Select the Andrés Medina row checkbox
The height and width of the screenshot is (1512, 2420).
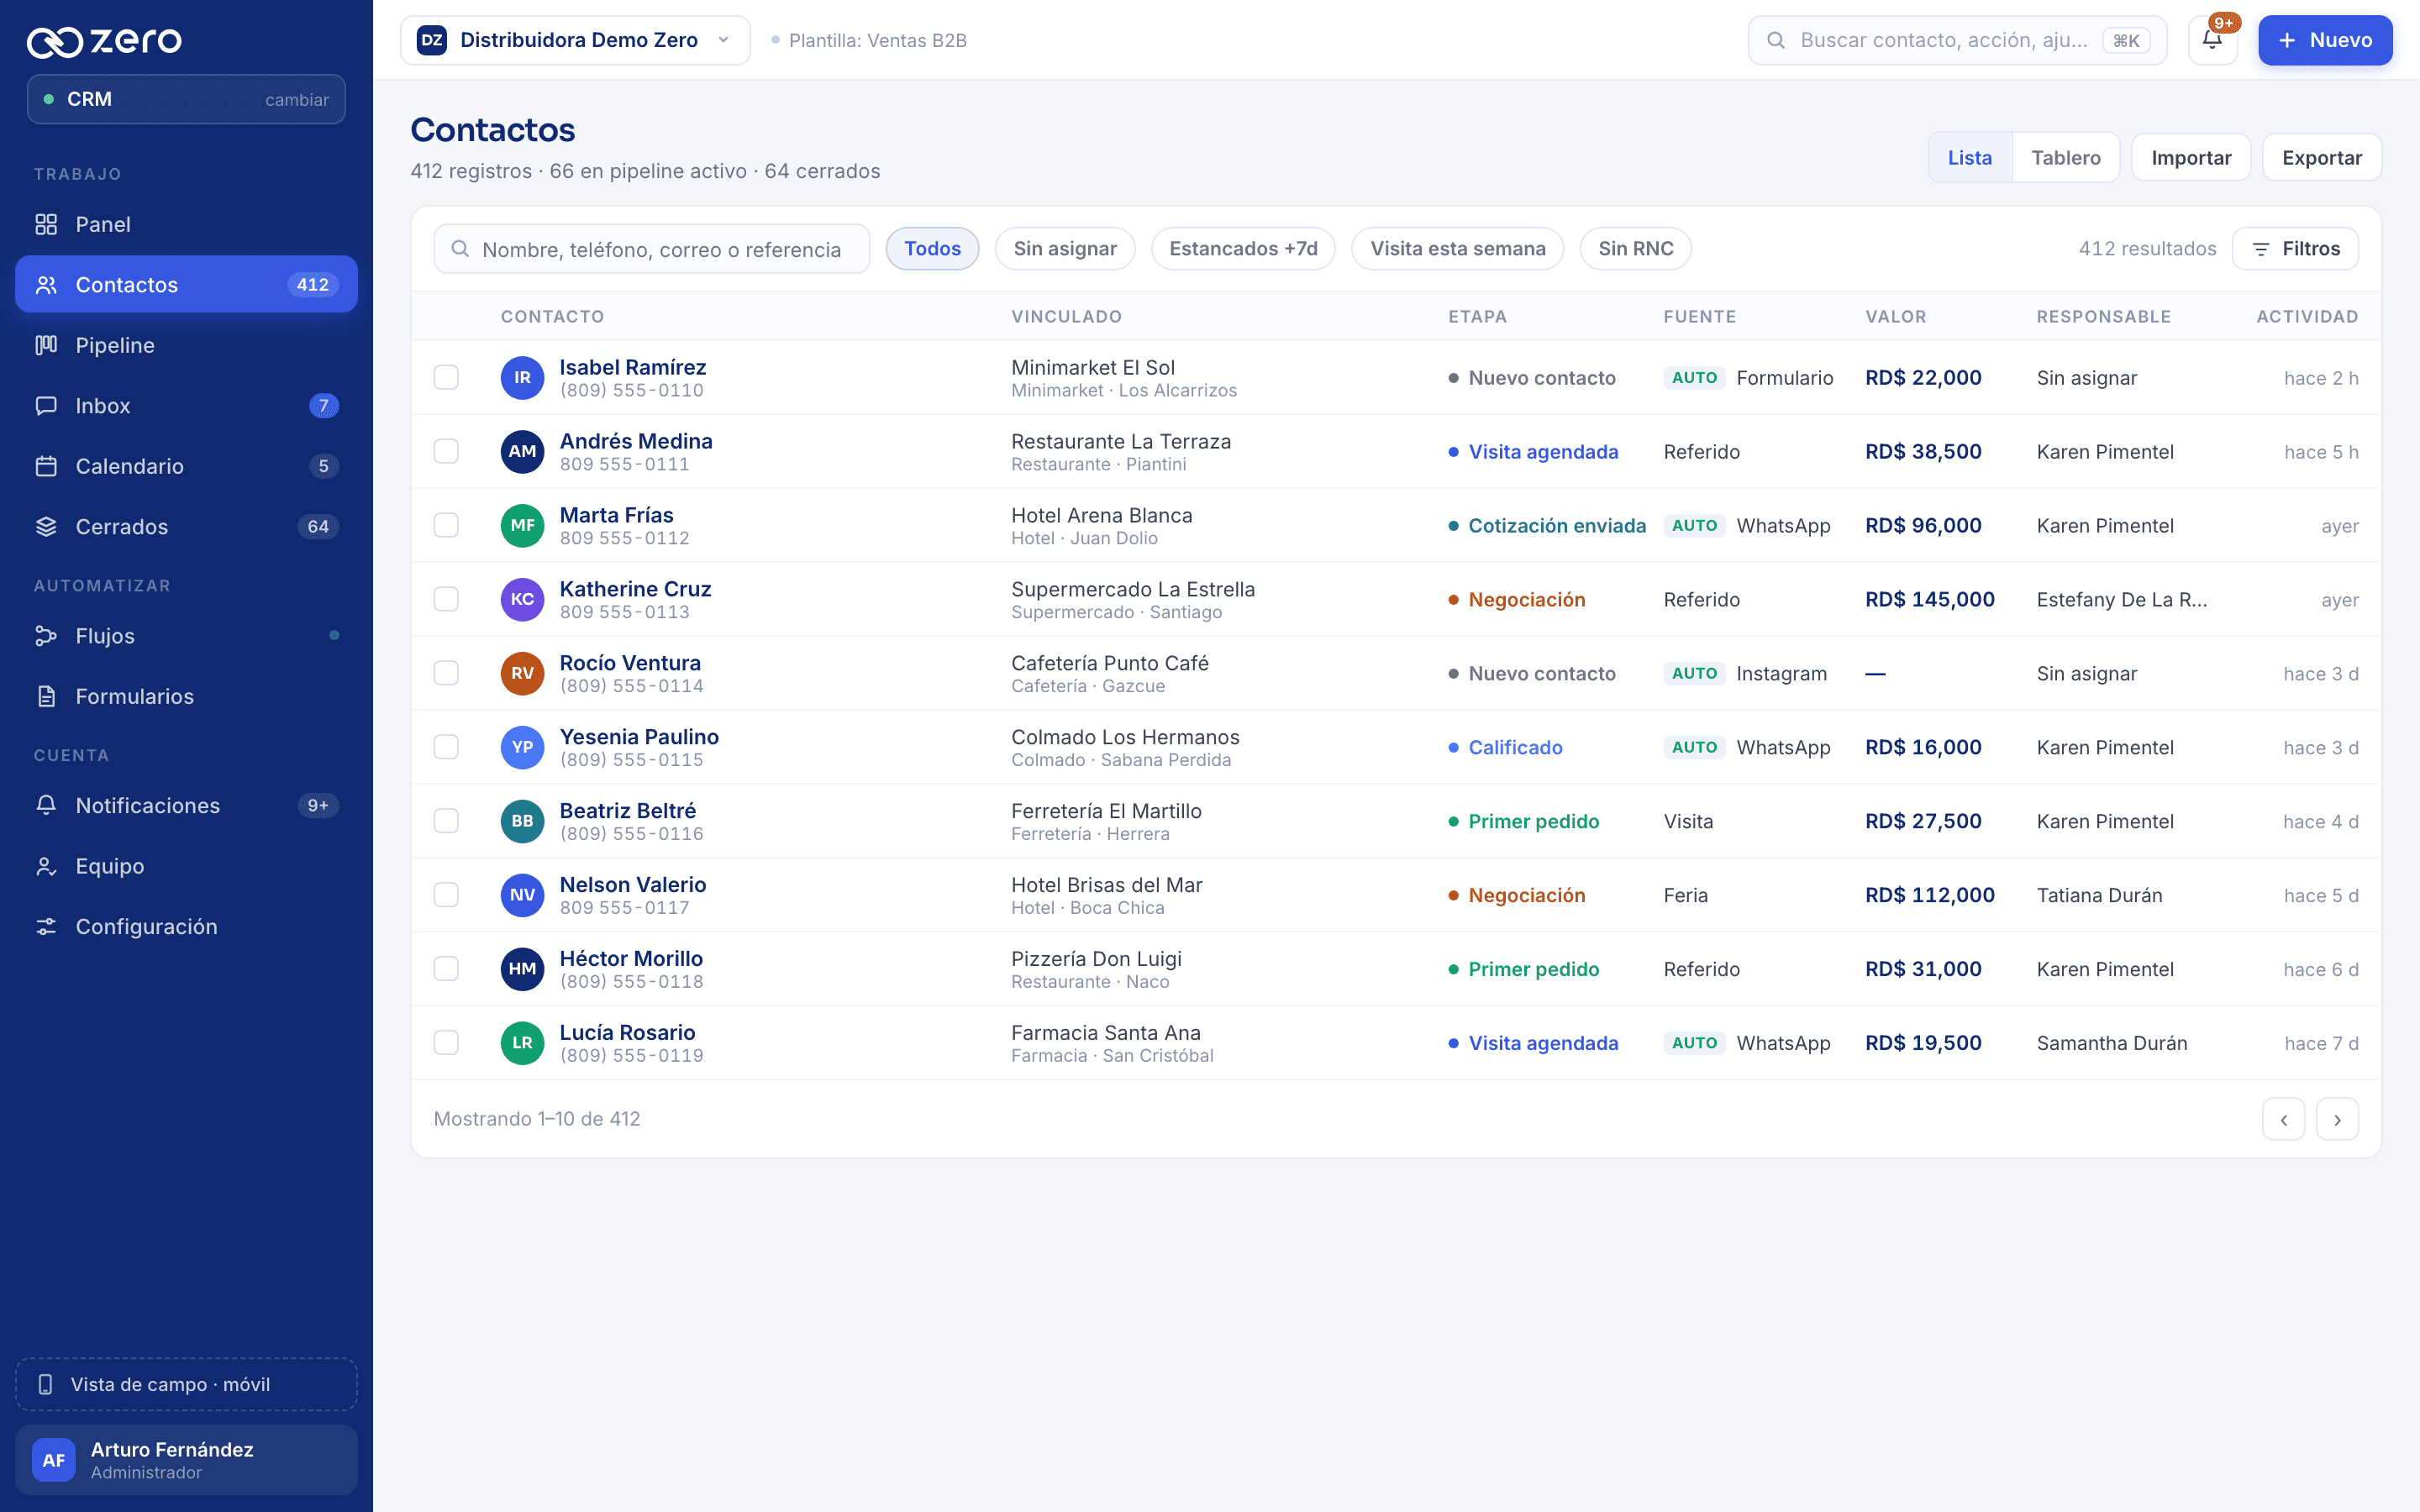[446, 451]
